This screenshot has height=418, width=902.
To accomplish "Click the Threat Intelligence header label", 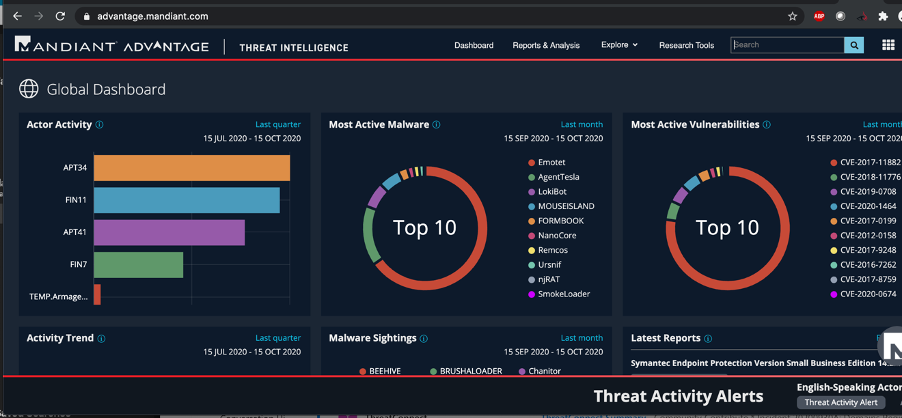I will tap(293, 47).
